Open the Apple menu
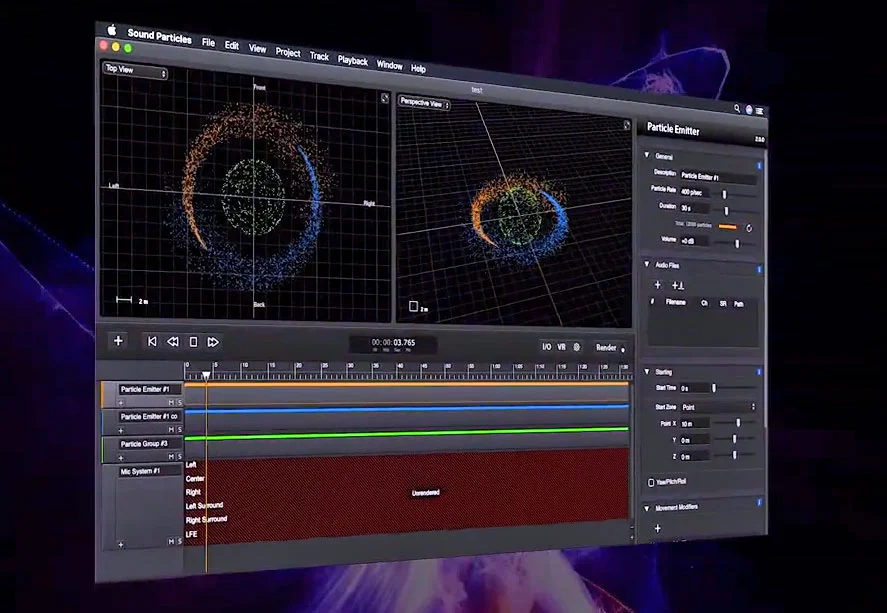887x613 pixels. pyautogui.click(x=111, y=29)
